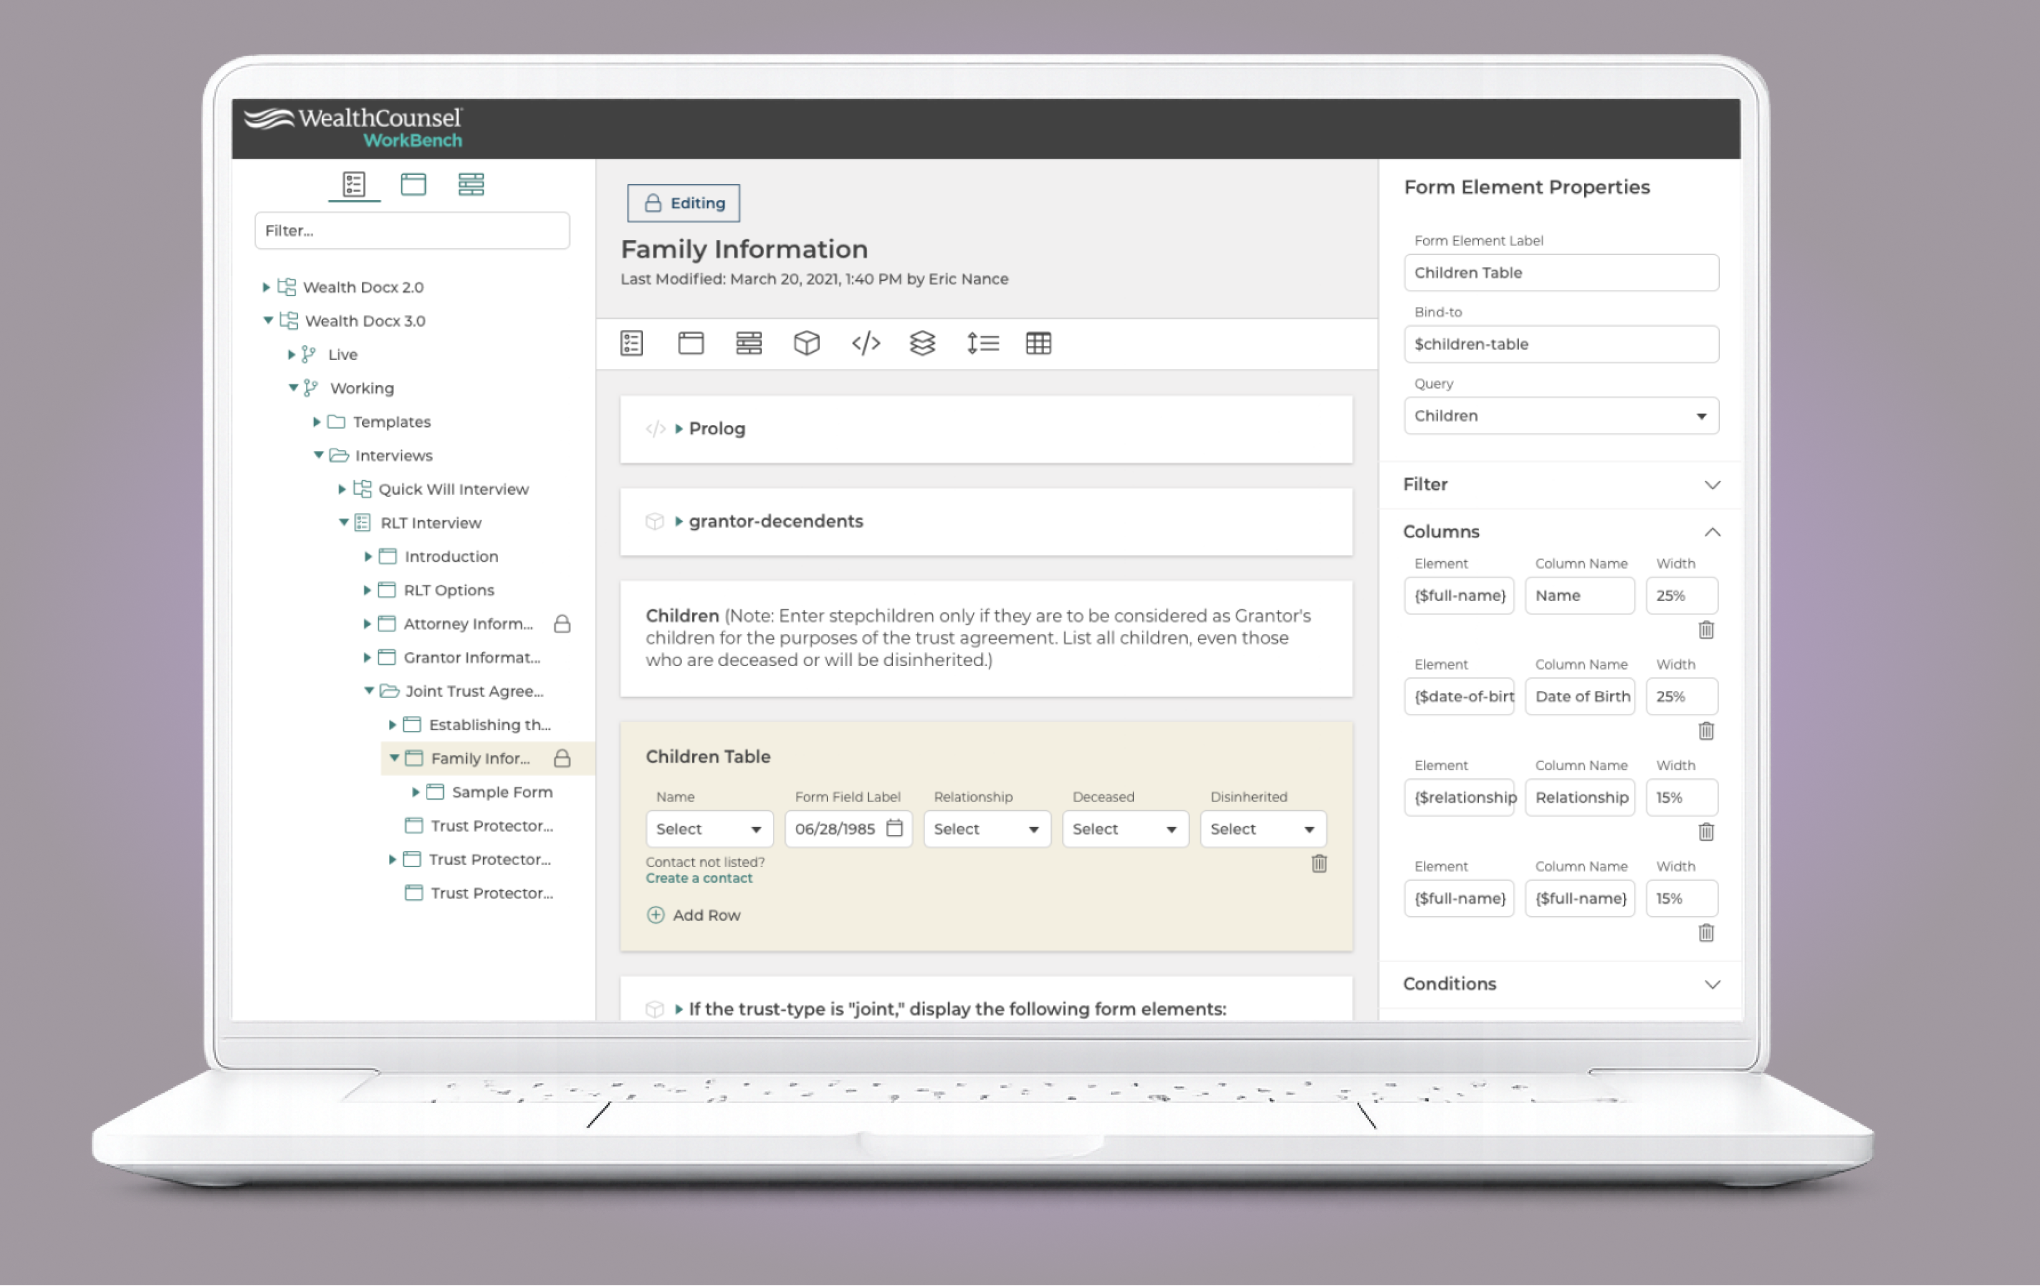Image resolution: width=2040 pixels, height=1286 pixels.
Task: Expand the Conditions section
Action: pos(1712,984)
